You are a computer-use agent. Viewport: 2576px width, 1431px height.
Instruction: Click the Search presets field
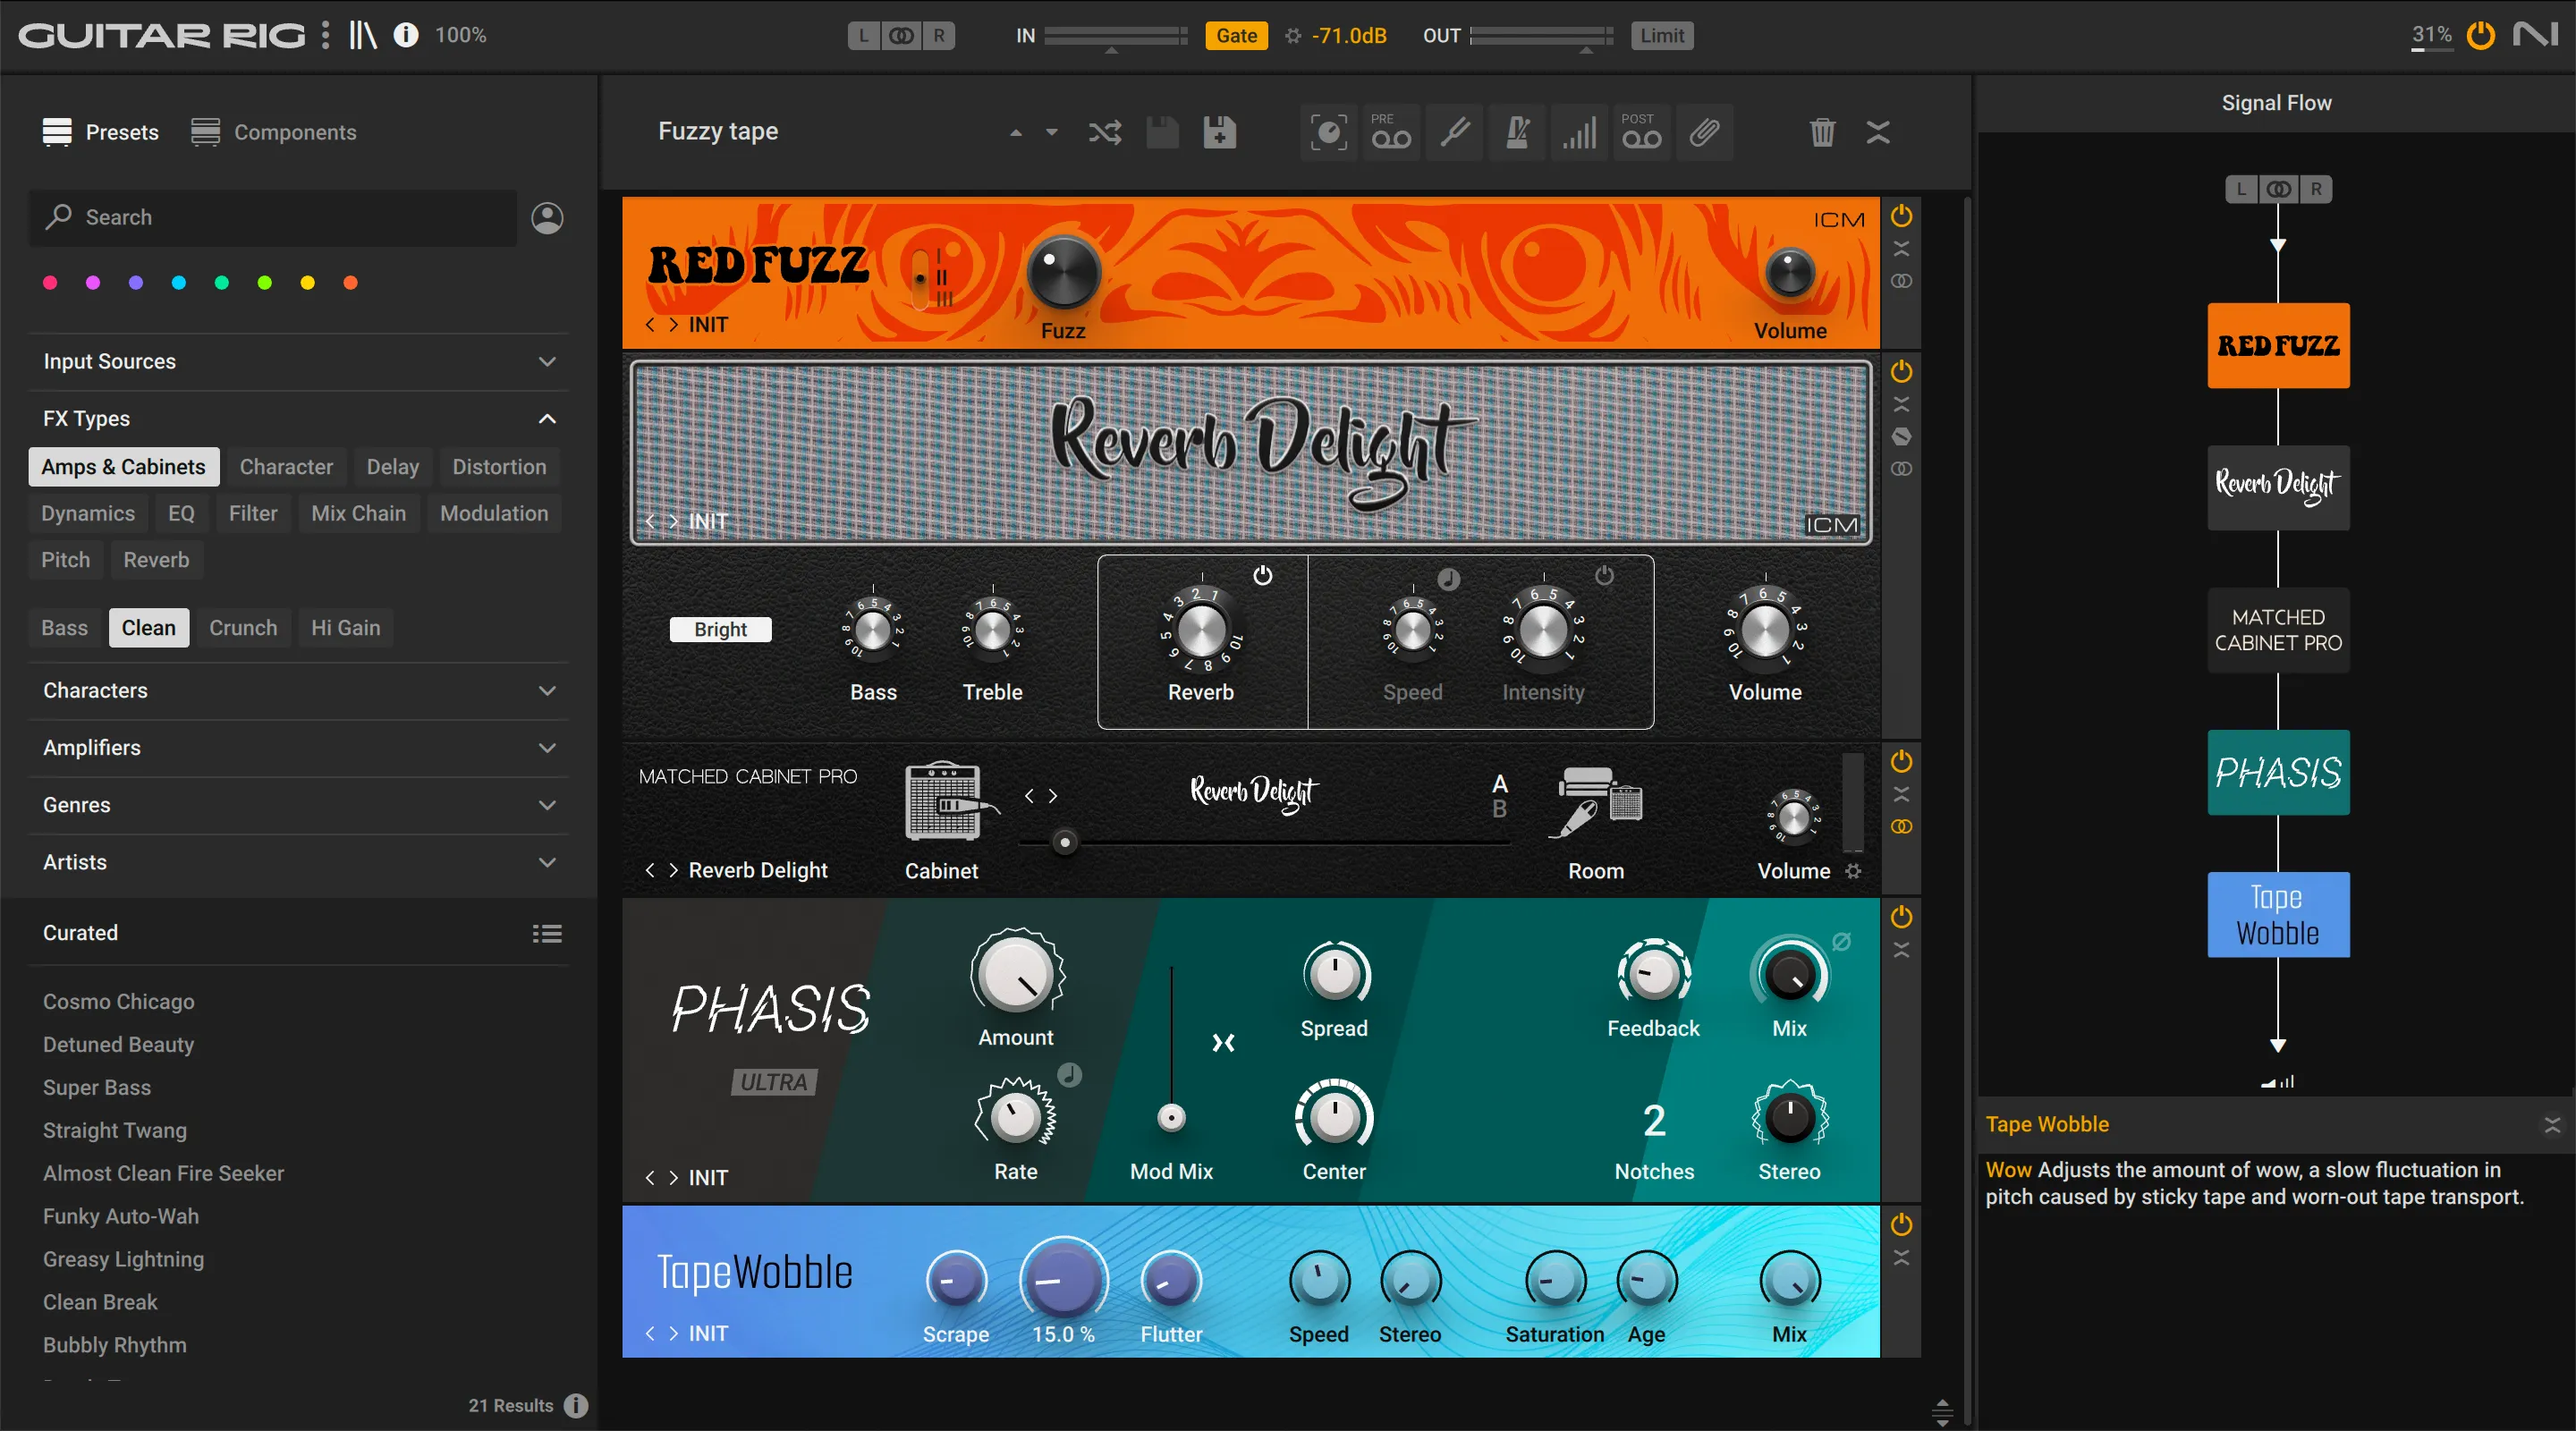[273, 218]
